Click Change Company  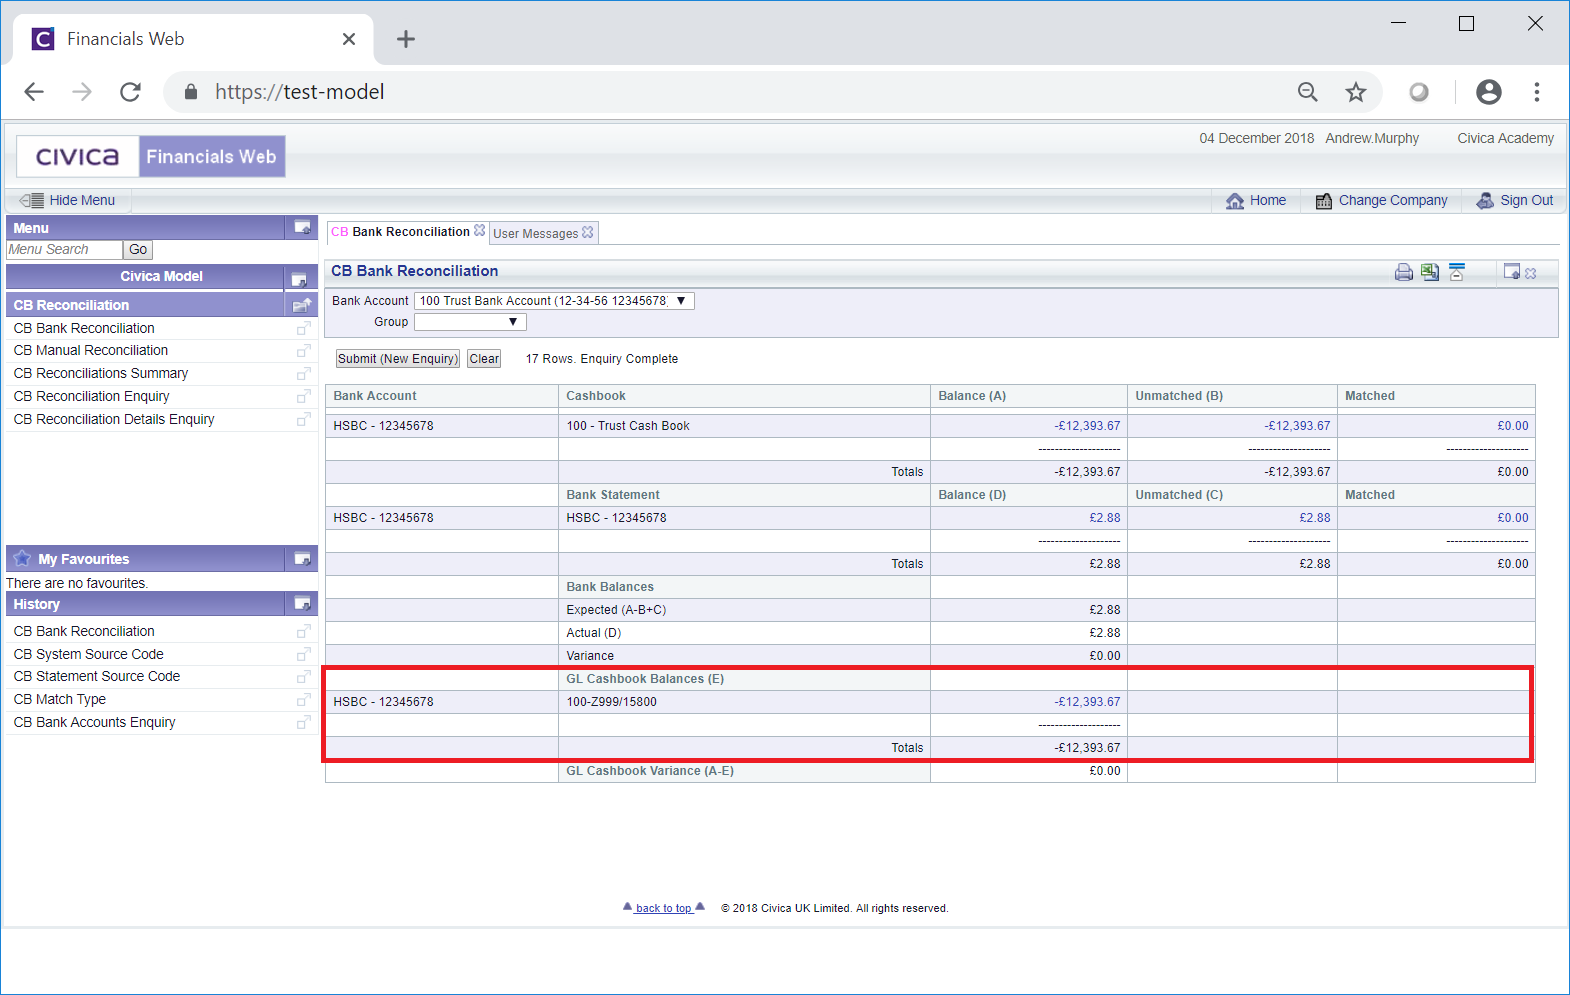1381,200
